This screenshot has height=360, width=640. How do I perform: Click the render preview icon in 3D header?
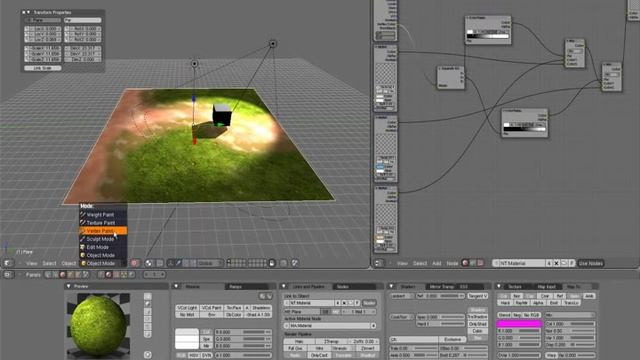(295, 263)
